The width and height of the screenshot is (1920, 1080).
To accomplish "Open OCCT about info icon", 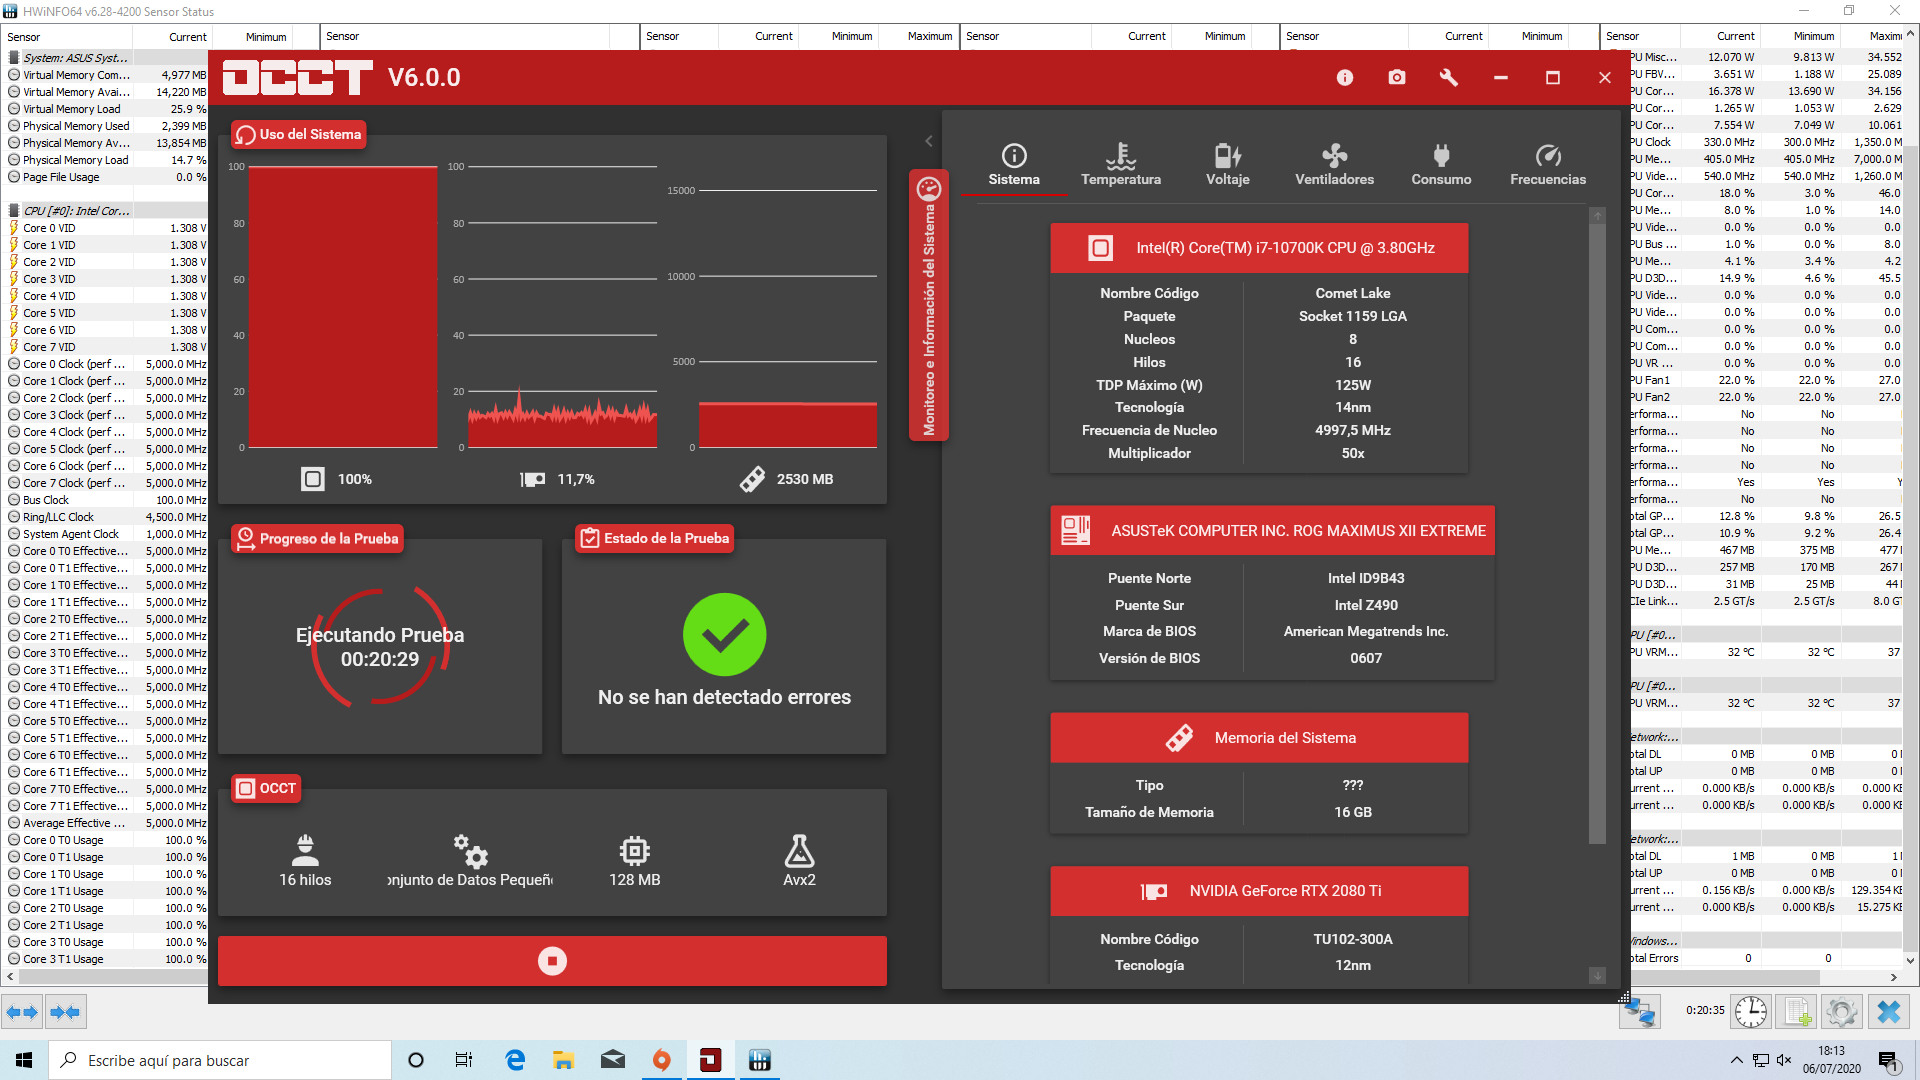I will pos(1344,78).
